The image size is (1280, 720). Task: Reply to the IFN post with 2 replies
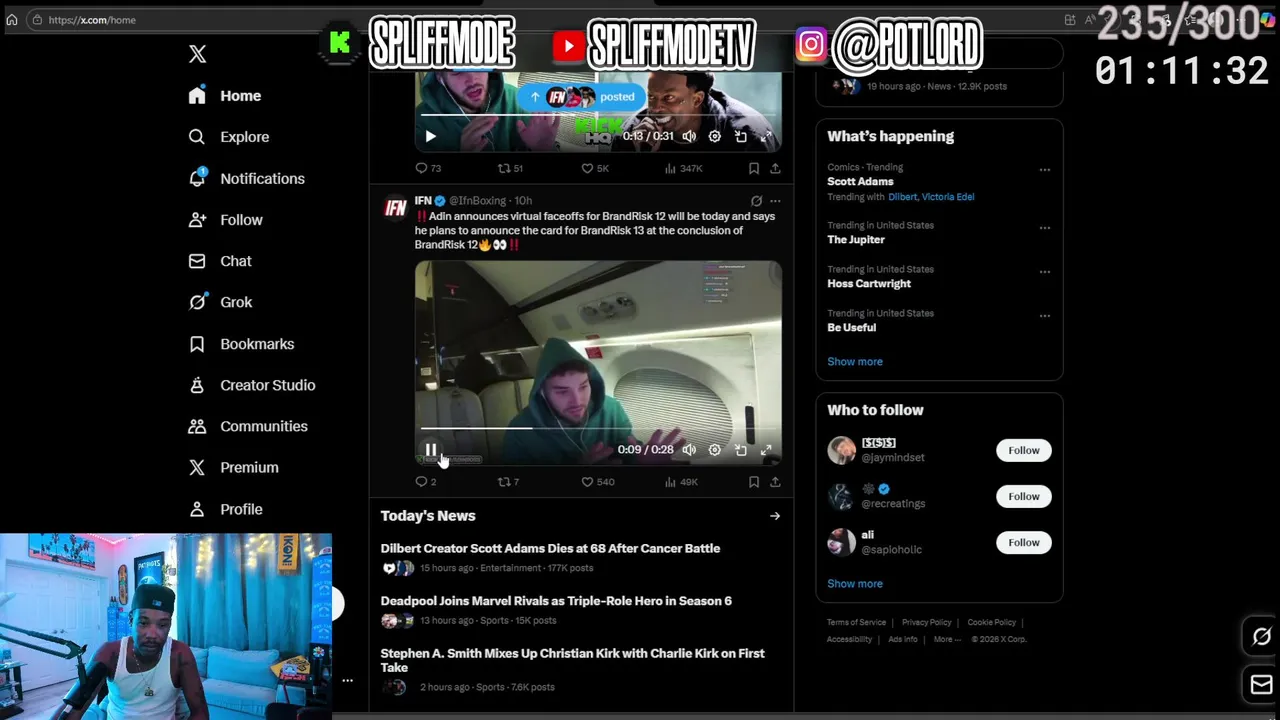(426, 482)
